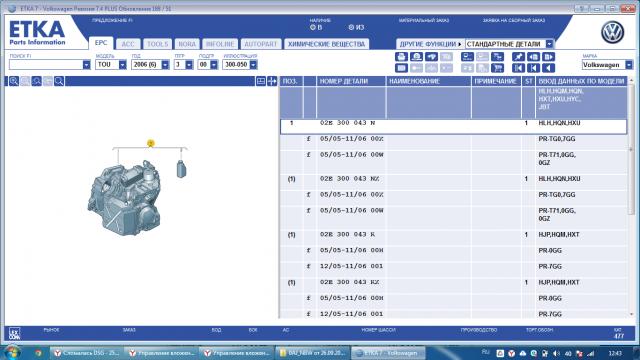
Task: Click the shopping cart order icon
Action: (498, 68)
